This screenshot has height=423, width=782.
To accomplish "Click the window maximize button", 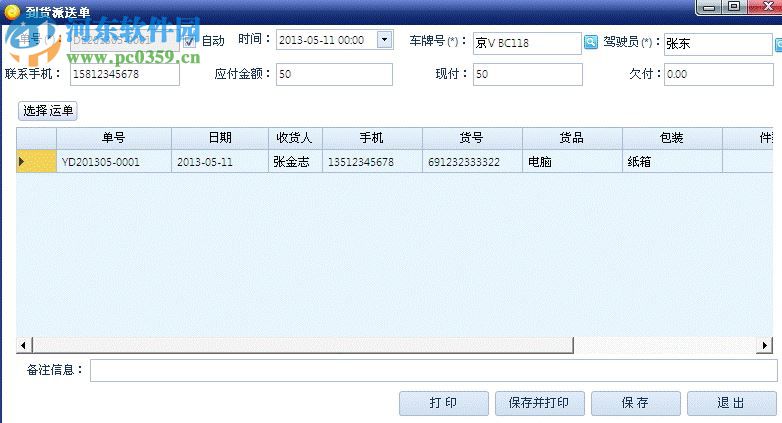I will pos(734,6).
